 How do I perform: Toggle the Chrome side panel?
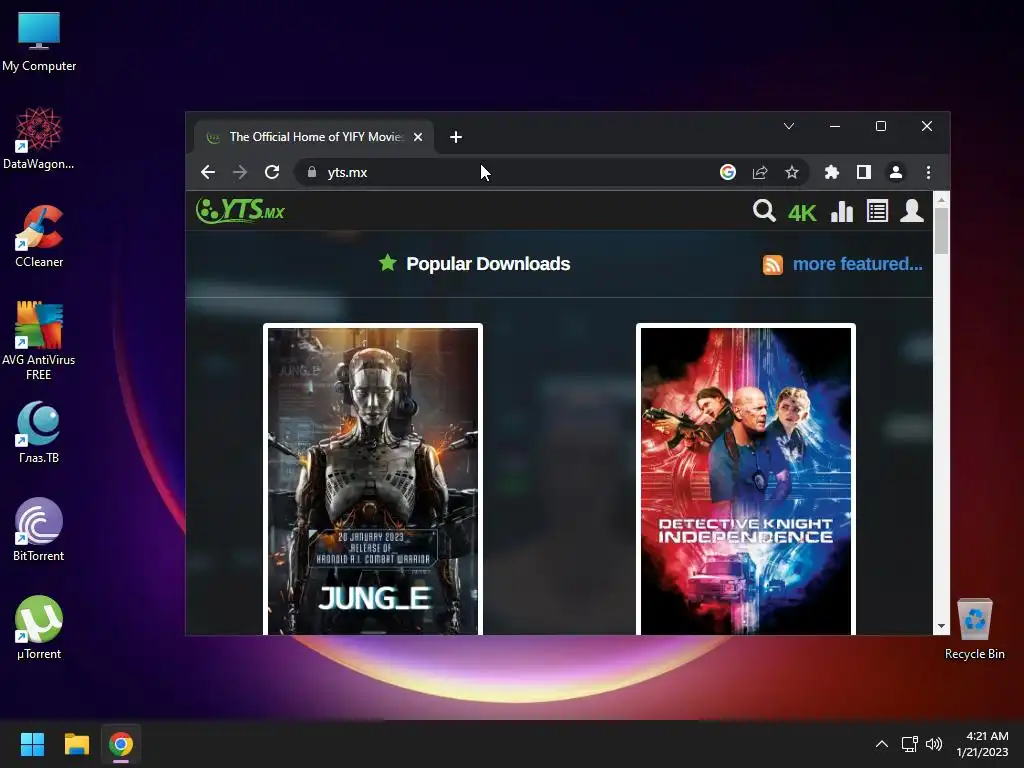point(863,172)
